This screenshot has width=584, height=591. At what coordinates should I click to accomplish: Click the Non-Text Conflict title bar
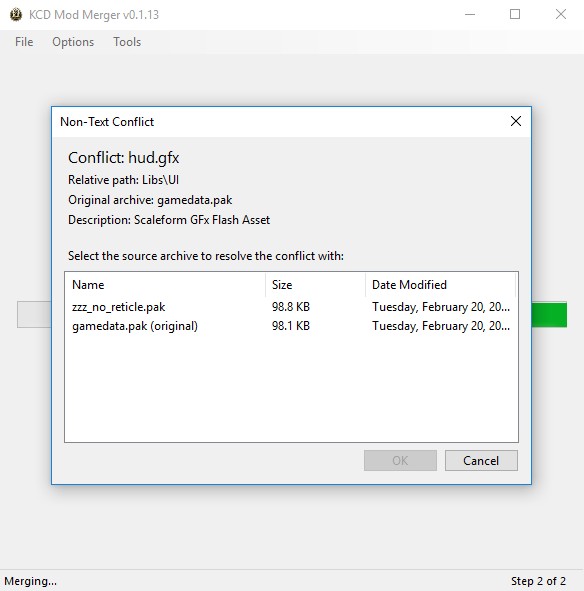point(279,122)
